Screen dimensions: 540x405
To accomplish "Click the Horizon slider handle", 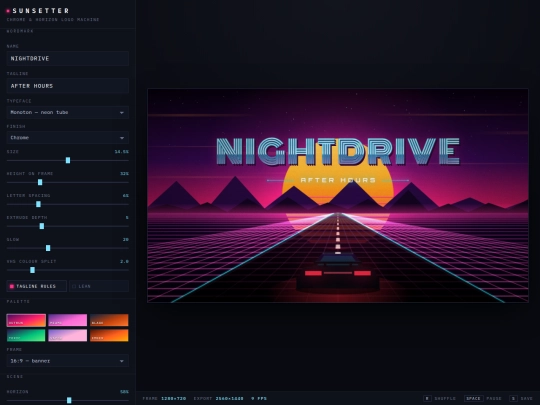I will (69, 400).
